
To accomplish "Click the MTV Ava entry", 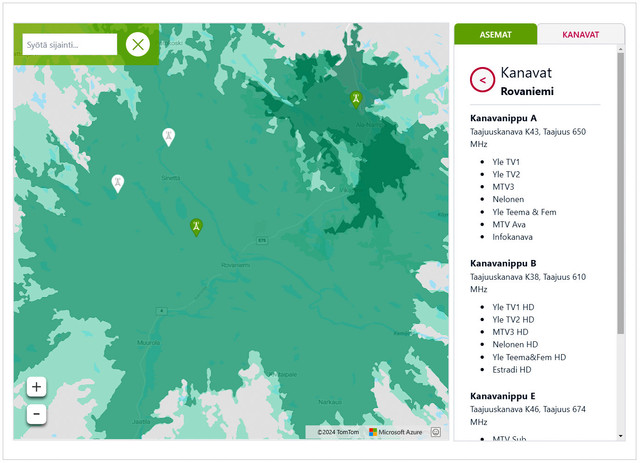I will pyautogui.click(x=509, y=224).
